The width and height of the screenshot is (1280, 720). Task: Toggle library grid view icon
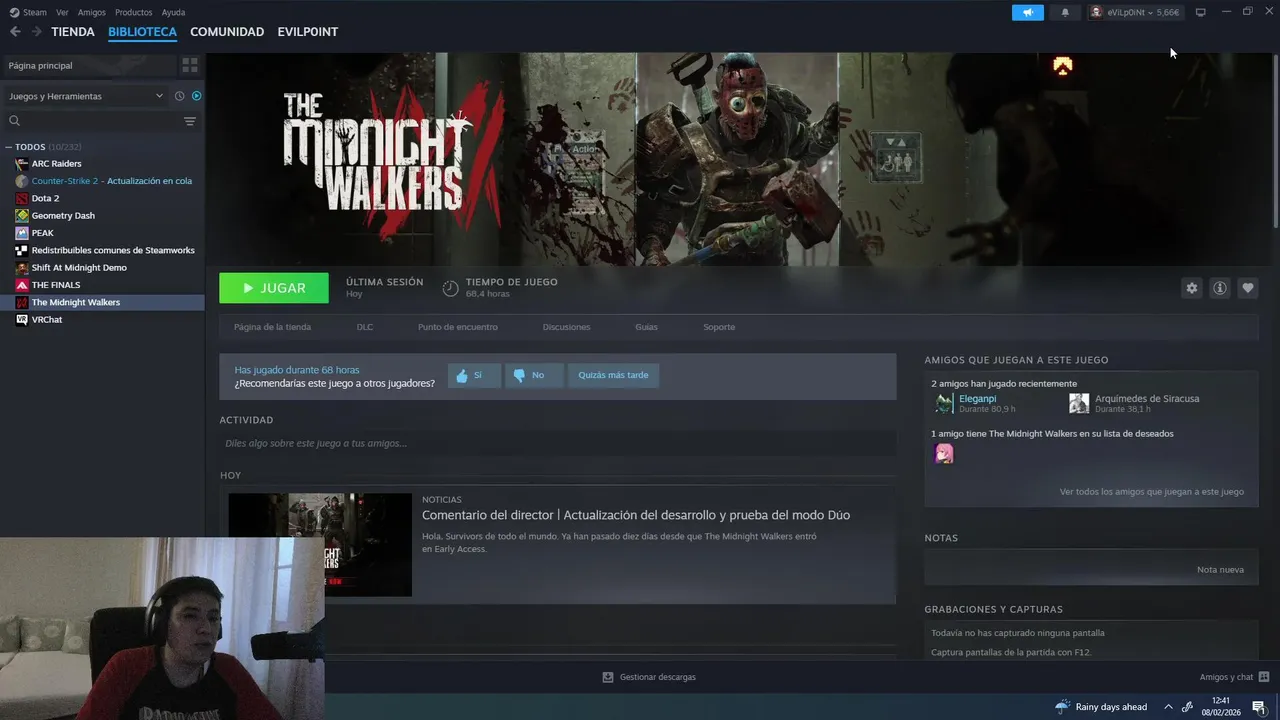[189, 65]
